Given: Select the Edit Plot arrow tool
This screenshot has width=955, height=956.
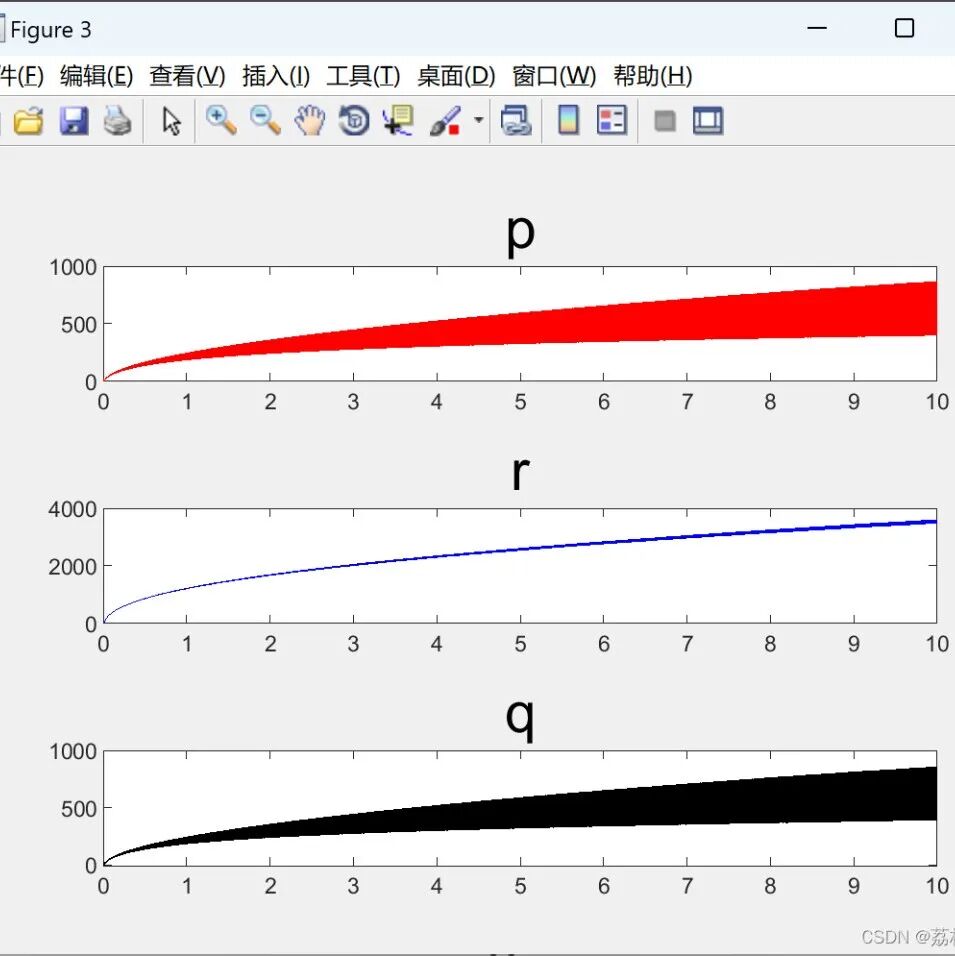Looking at the screenshot, I should [x=171, y=120].
